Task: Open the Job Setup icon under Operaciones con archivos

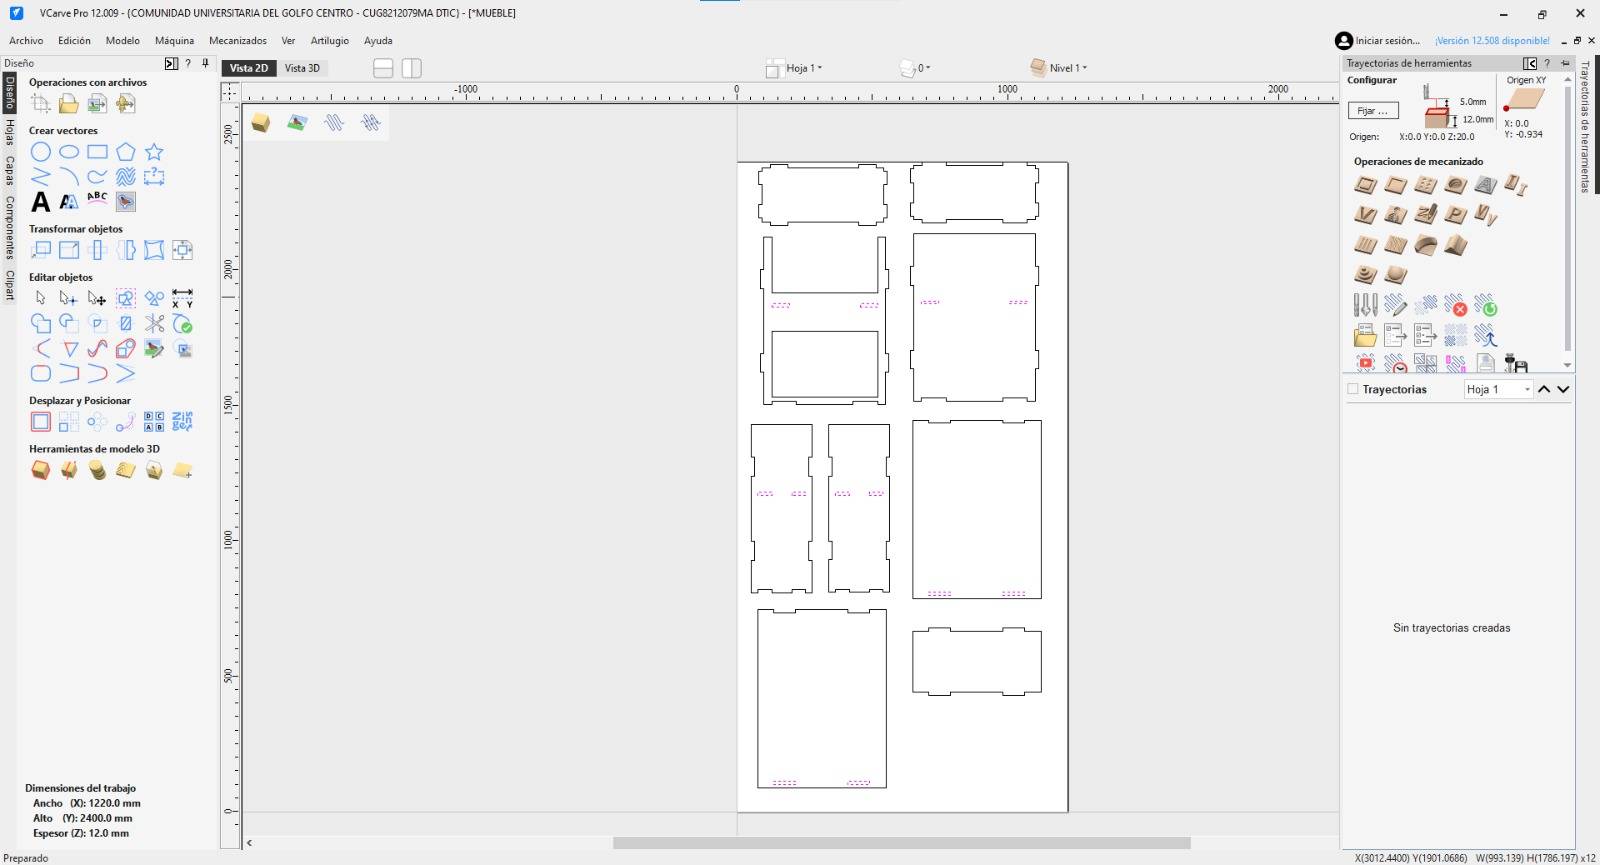Action: 40,103
